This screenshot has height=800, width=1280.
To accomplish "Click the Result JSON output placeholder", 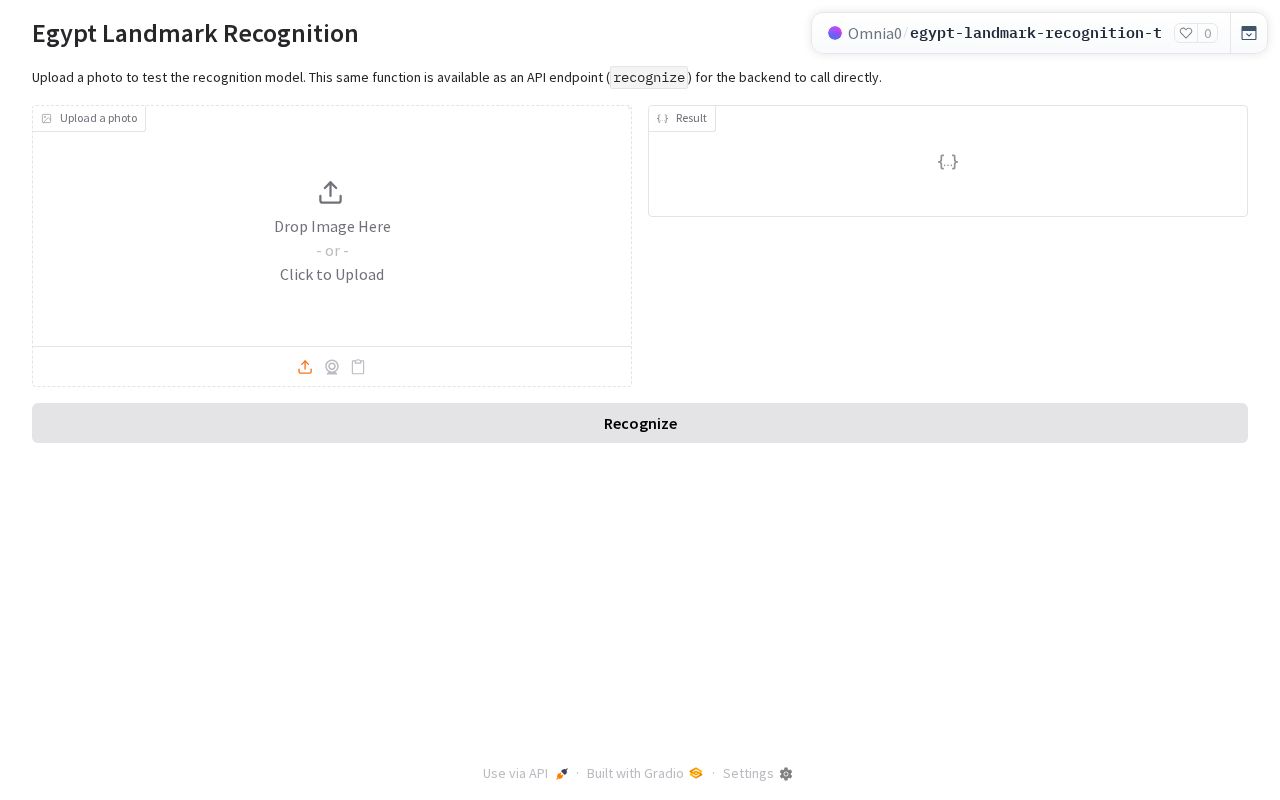I will [x=948, y=161].
